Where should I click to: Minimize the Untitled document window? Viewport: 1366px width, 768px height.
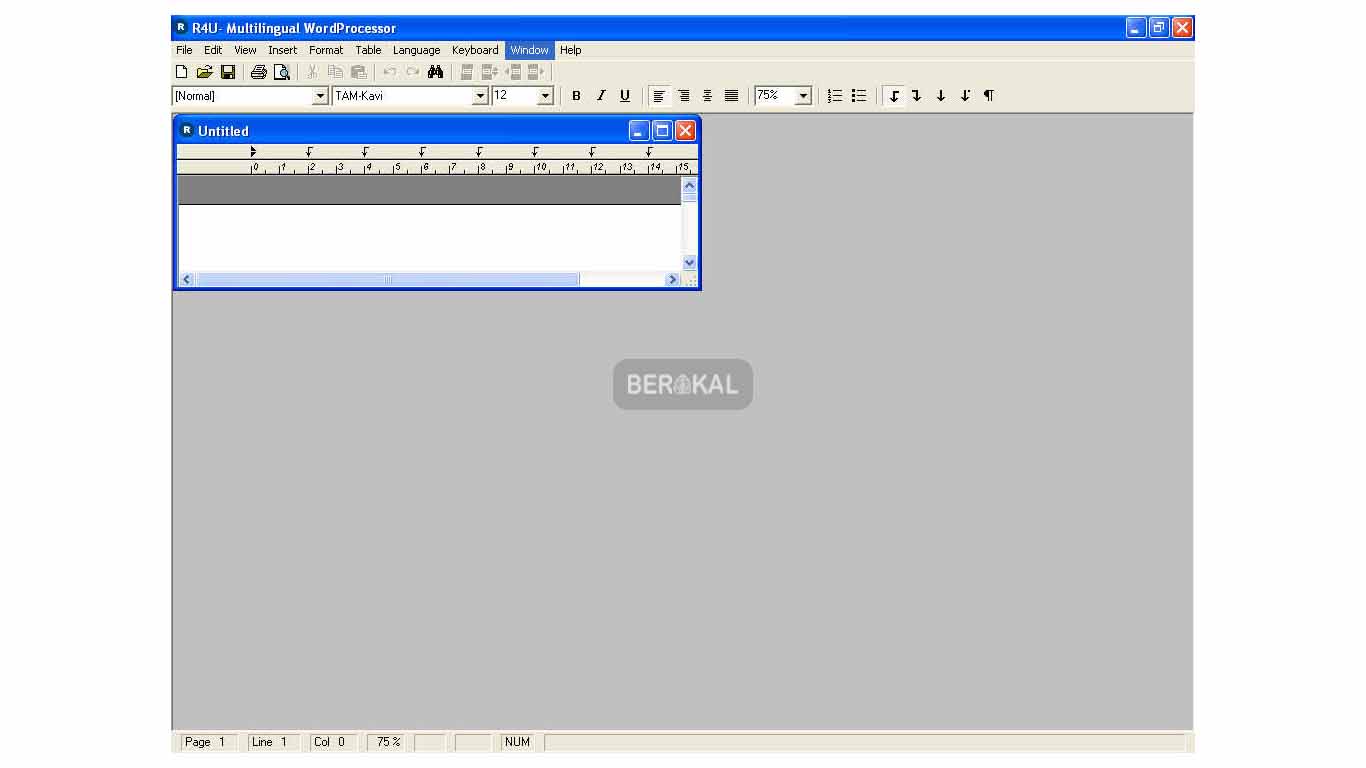[639, 130]
